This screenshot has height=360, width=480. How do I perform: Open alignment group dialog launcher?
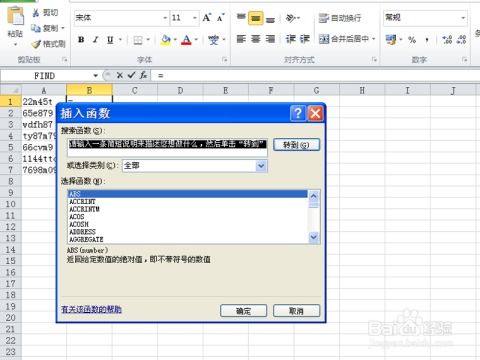pyautogui.click(x=374, y=60)
